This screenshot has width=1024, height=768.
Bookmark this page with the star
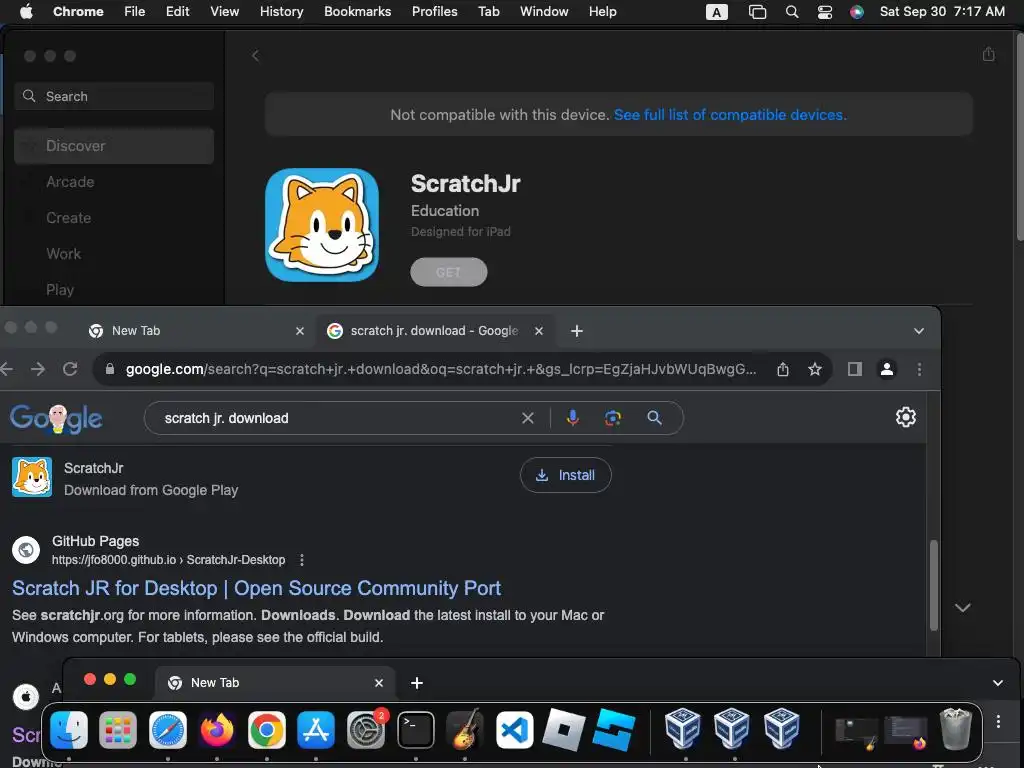(814, 370)
